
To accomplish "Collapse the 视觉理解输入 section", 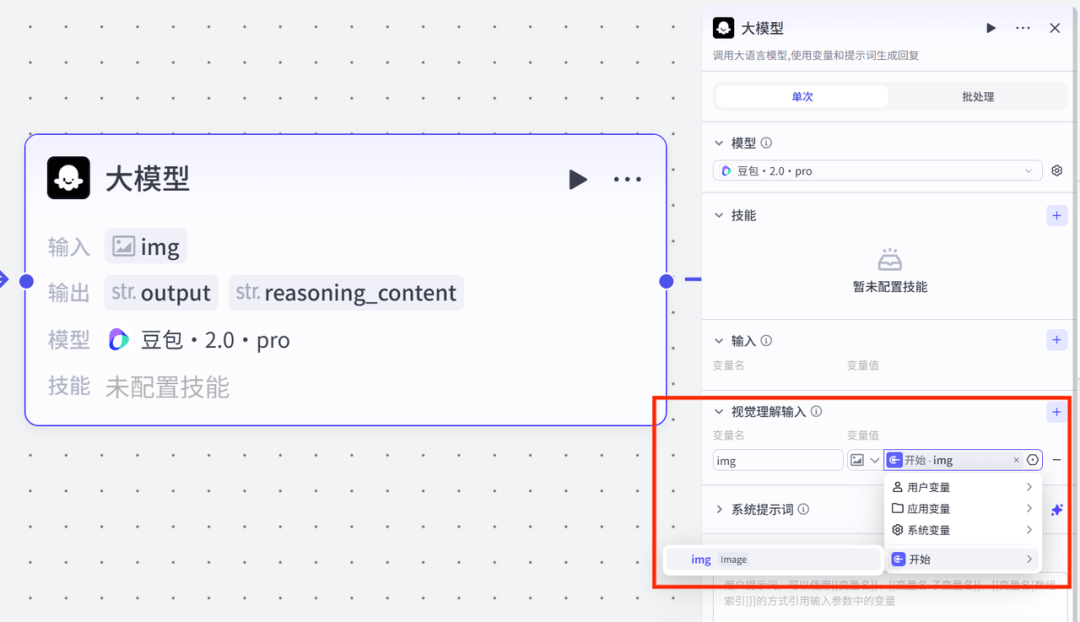I will click(x=719, y=412).
